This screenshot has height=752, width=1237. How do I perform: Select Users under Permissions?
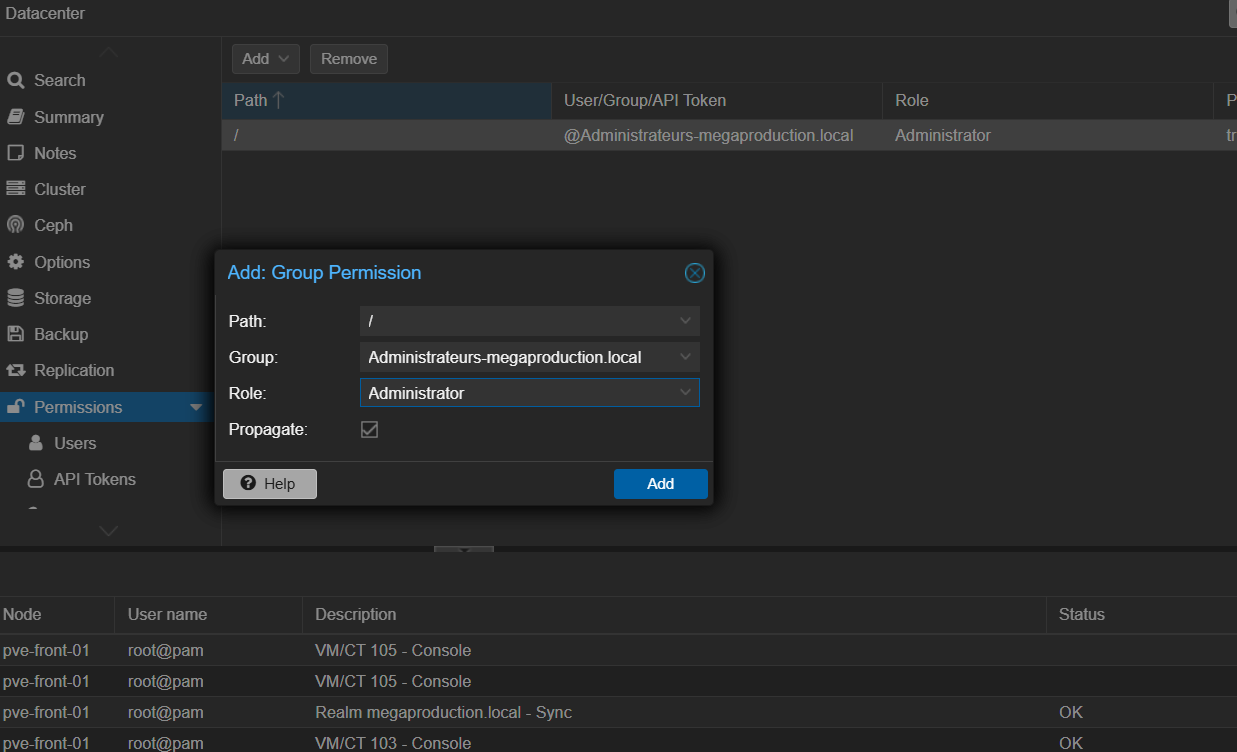tap(74, 443)
